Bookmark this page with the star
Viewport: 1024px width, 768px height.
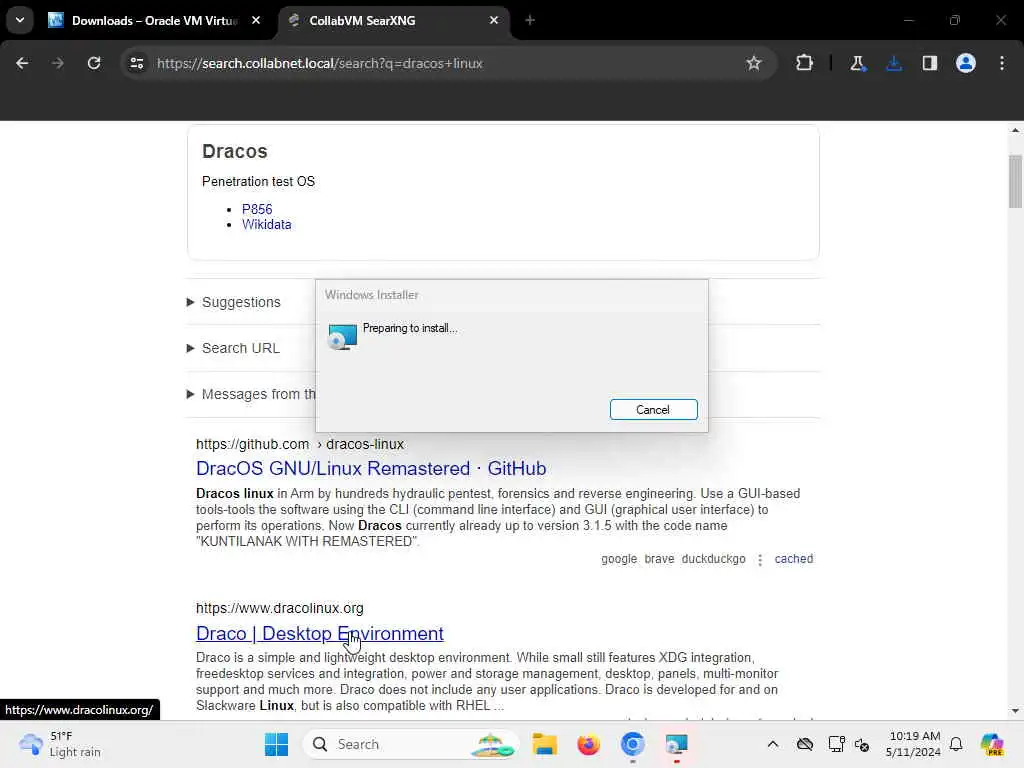[754, 63]
